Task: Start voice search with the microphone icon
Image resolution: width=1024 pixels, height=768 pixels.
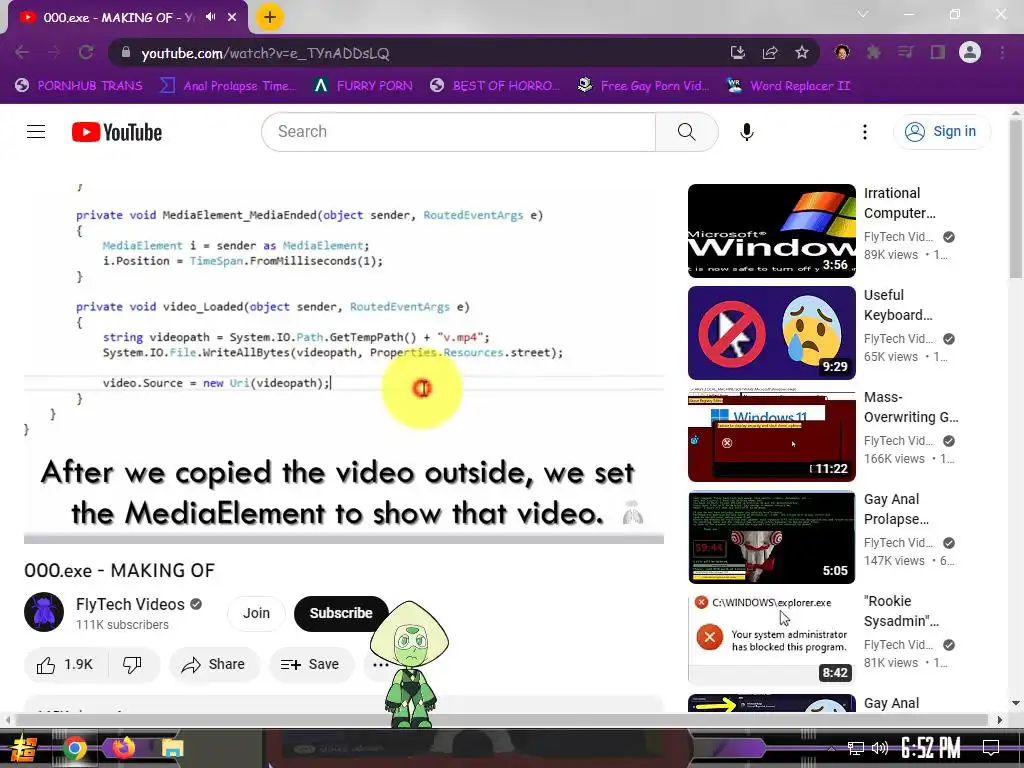Action: [746, 132]
